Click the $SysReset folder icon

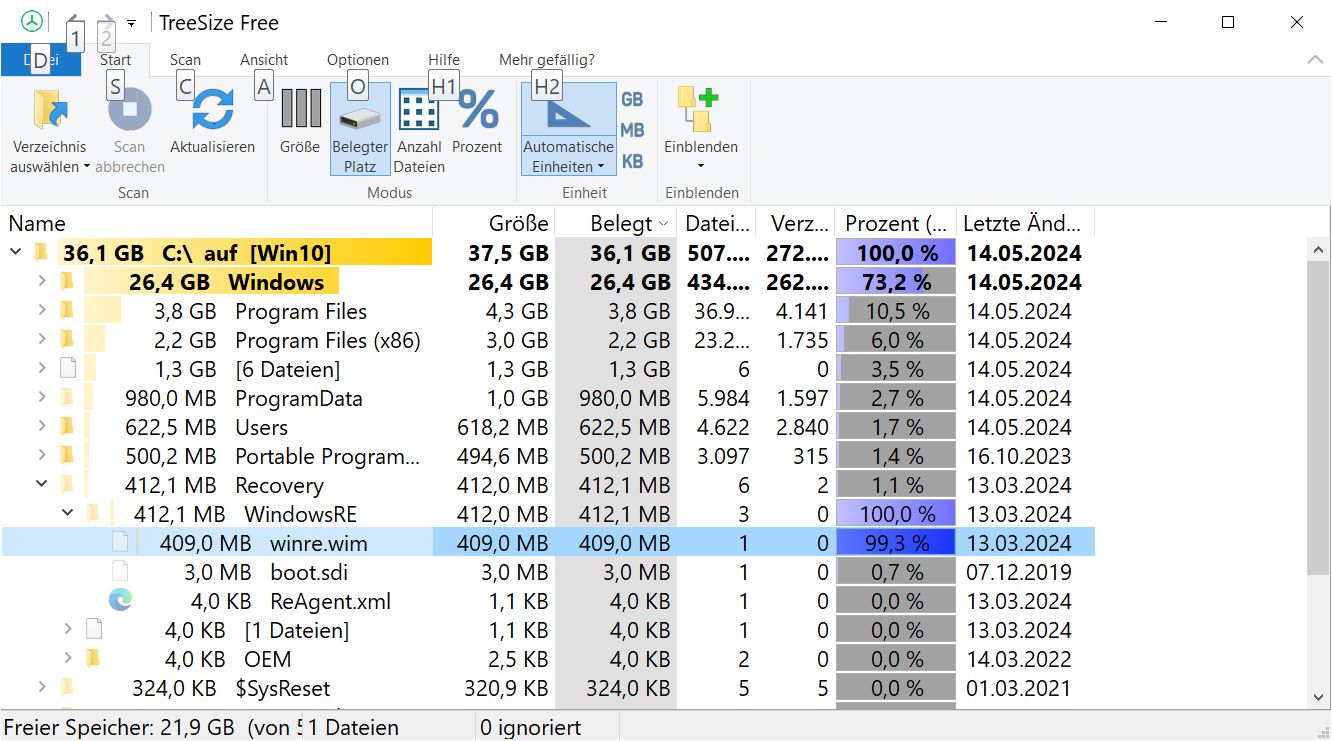point(67,687)
